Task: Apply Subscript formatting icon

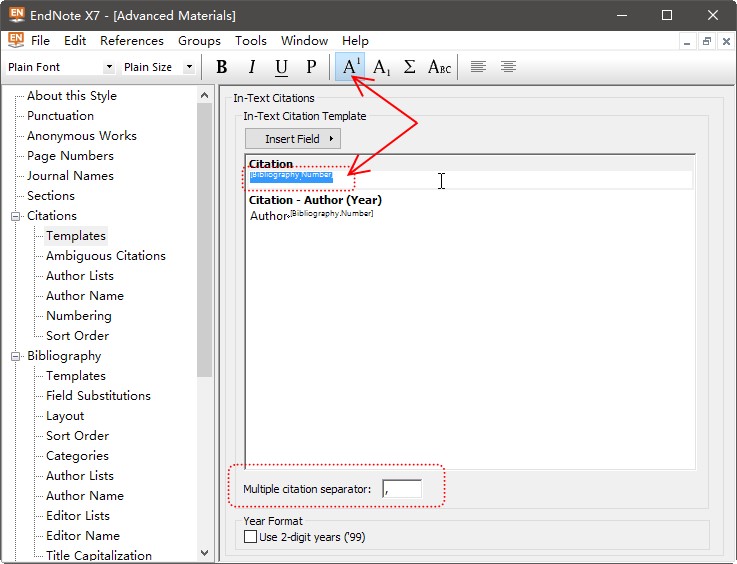Action: (x=381, y=67)
